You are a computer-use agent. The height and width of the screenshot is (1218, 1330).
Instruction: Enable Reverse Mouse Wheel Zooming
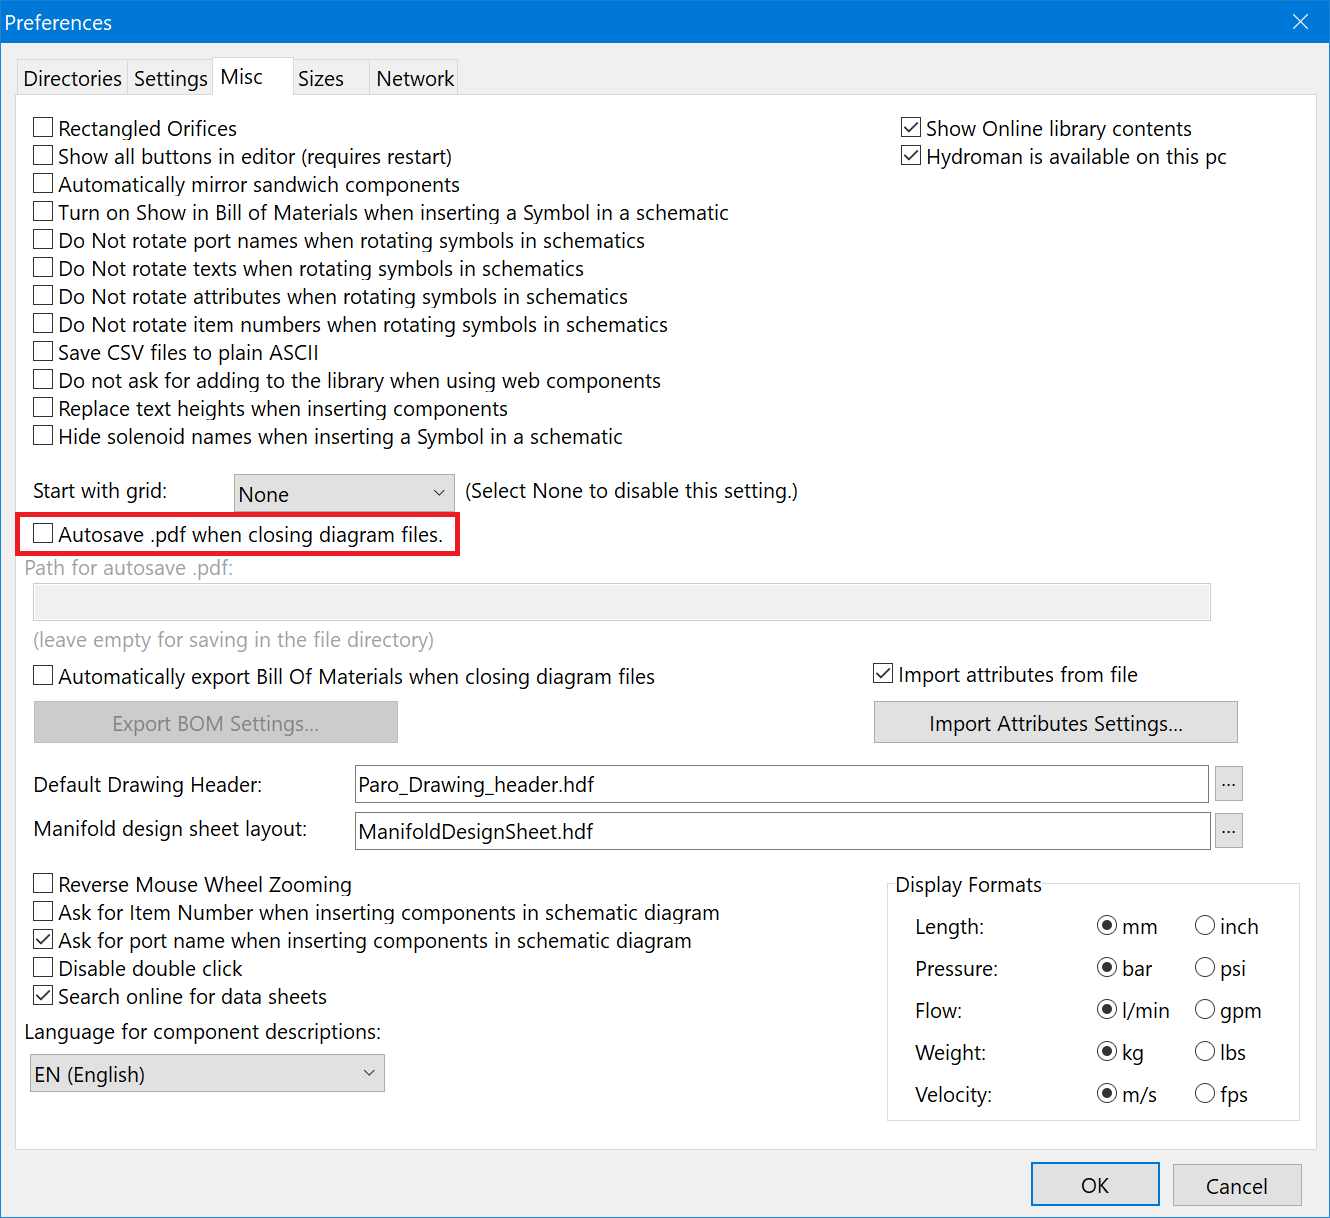42,883
